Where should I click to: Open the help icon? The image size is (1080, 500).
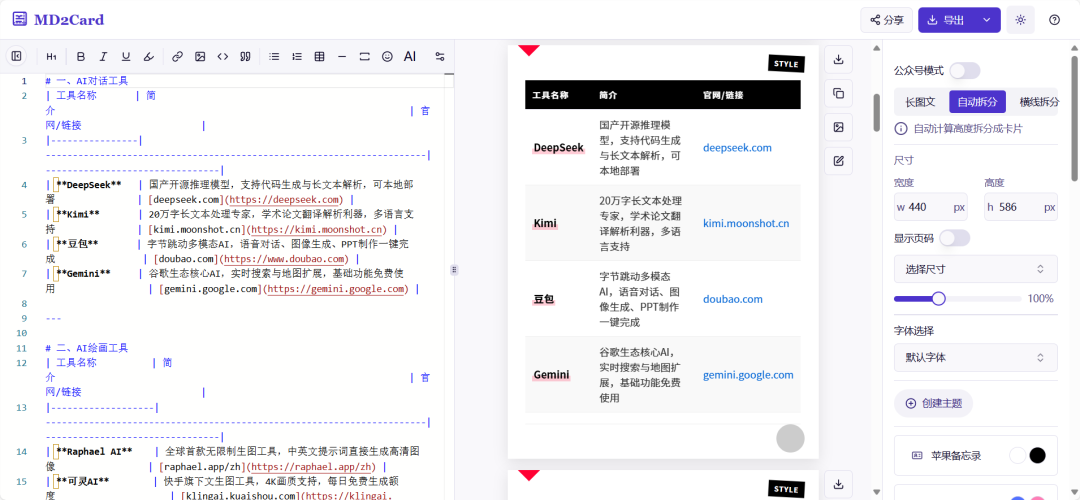click(1055, 20)
